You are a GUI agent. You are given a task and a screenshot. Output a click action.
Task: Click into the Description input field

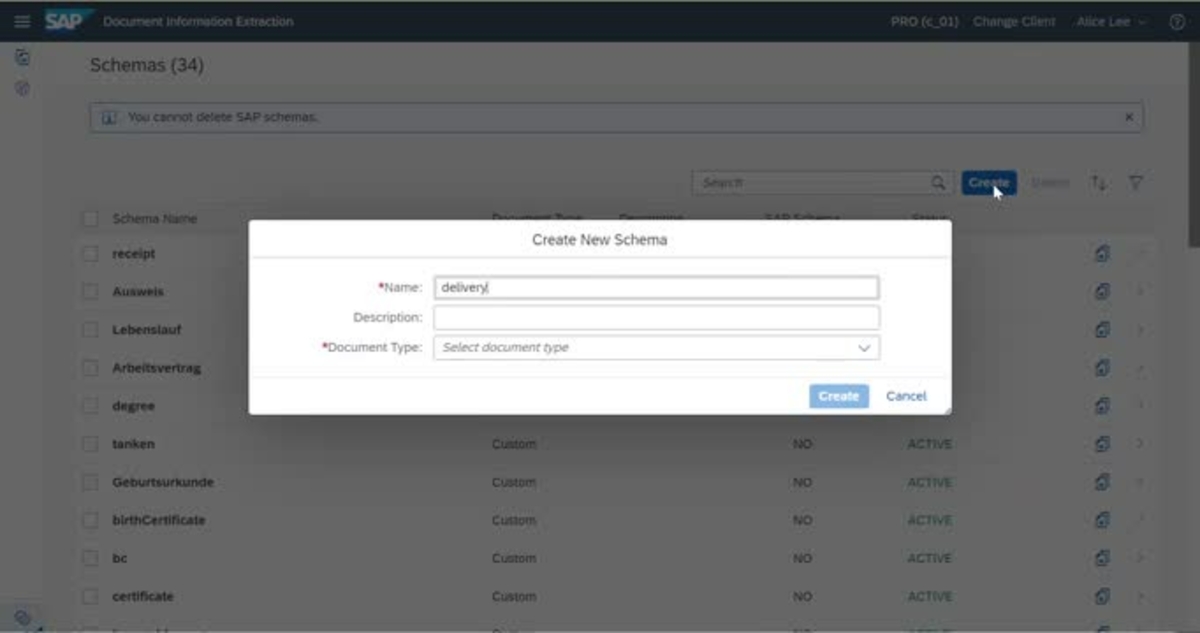655,317
